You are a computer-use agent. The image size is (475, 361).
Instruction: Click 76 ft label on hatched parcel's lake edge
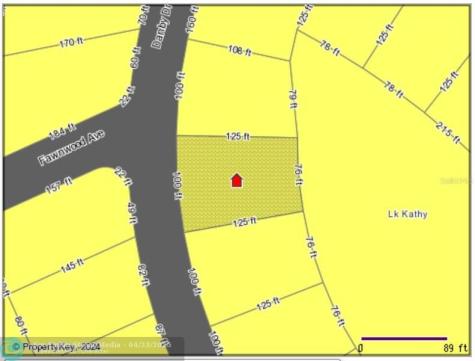pyautogui.click(x=299, y=174)
